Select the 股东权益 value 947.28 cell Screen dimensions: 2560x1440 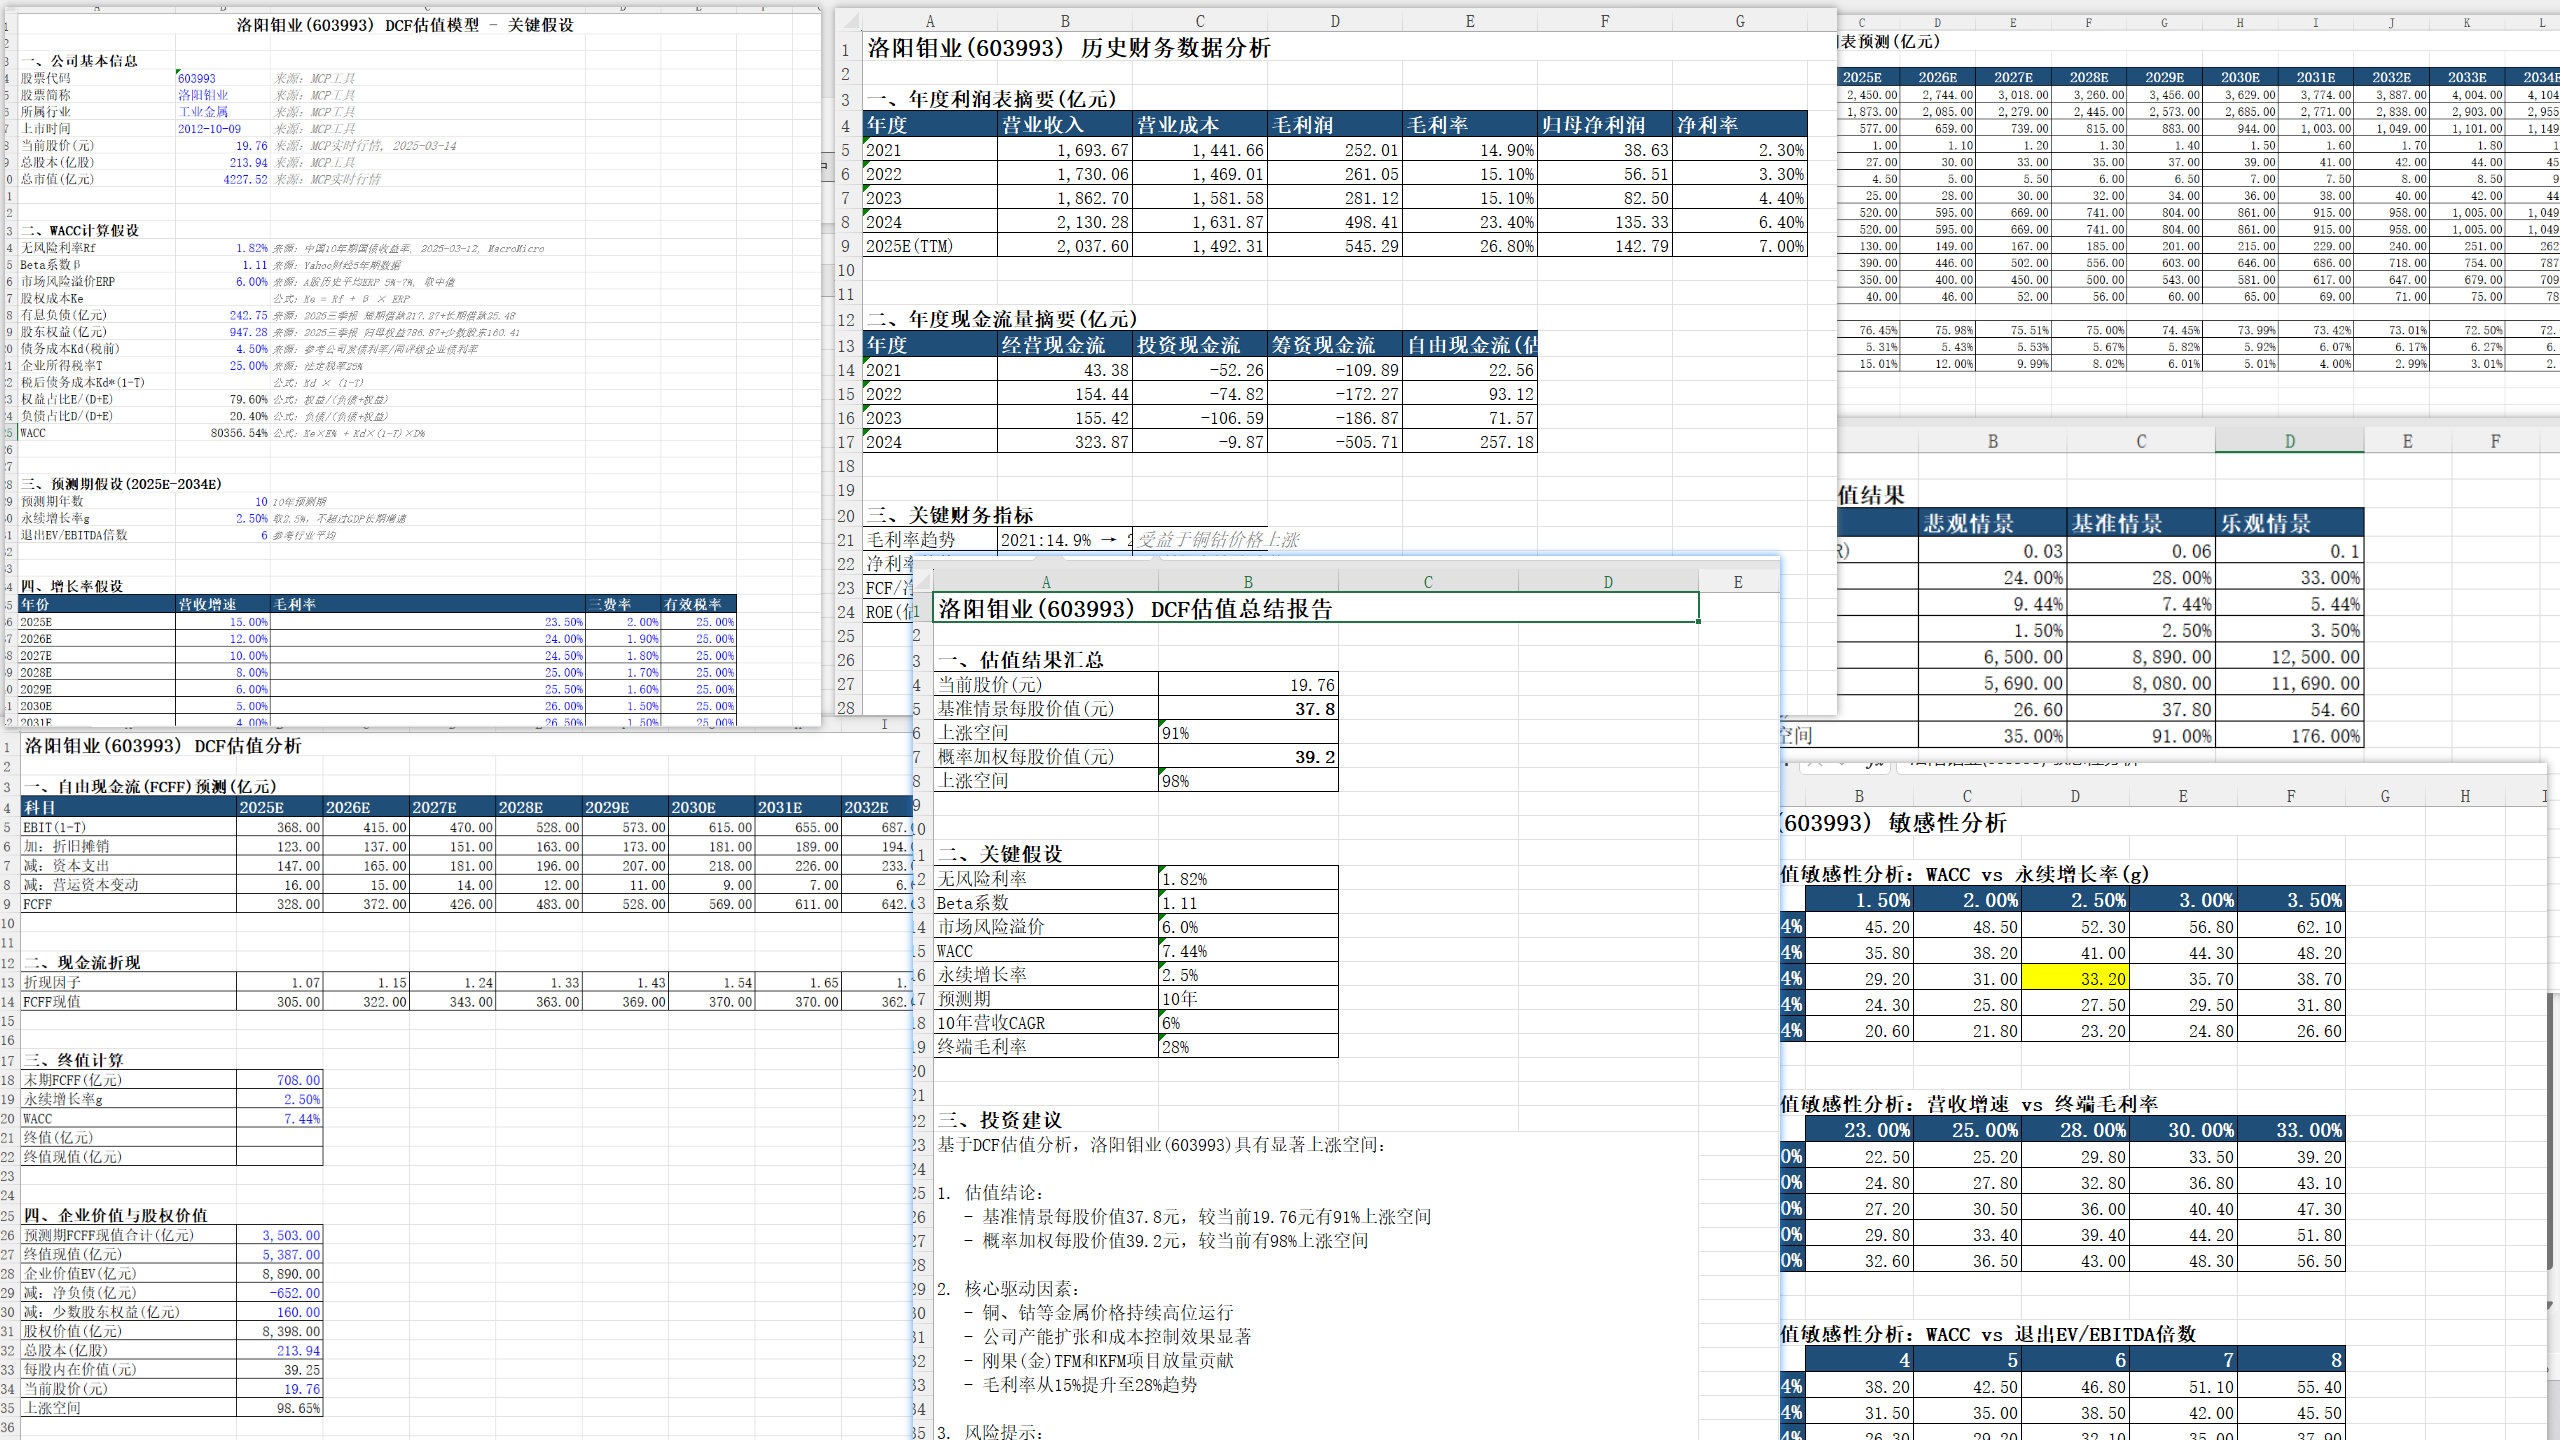(223, 332)
